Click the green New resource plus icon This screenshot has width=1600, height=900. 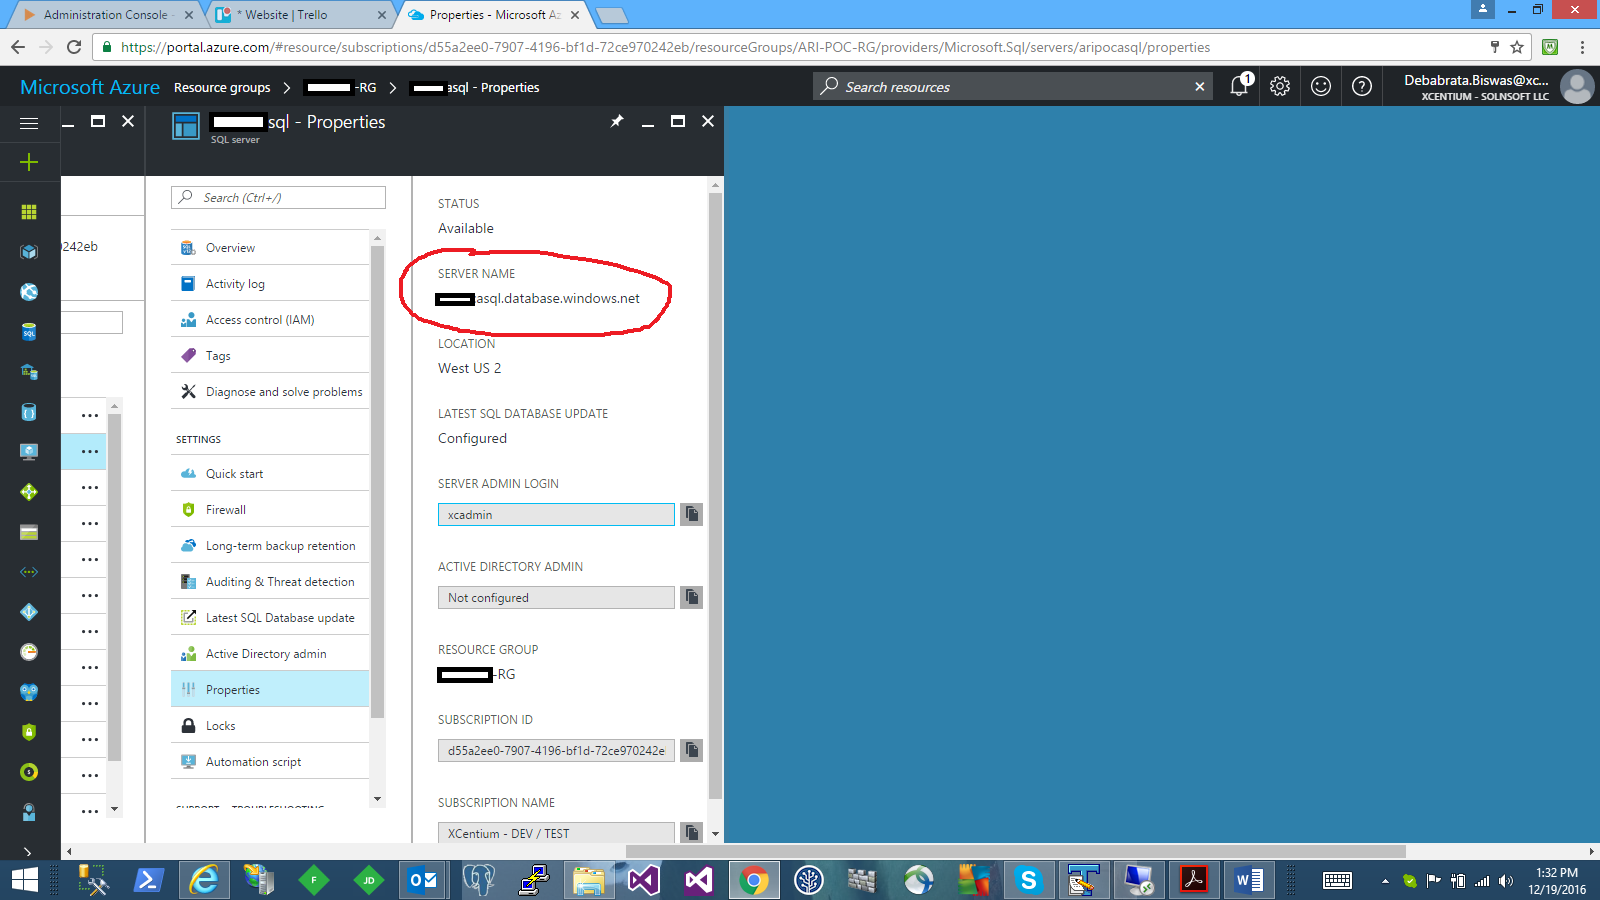pyautogui.click(x=29, y=162)
